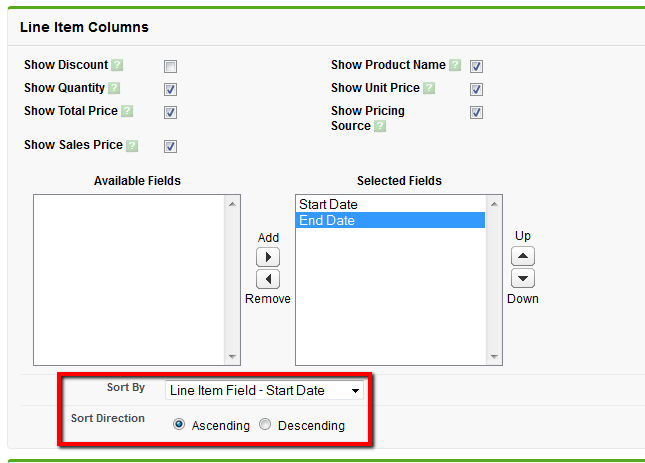
Task: Uncheck the Show Quantity checkbox
Action: point(171,89)
